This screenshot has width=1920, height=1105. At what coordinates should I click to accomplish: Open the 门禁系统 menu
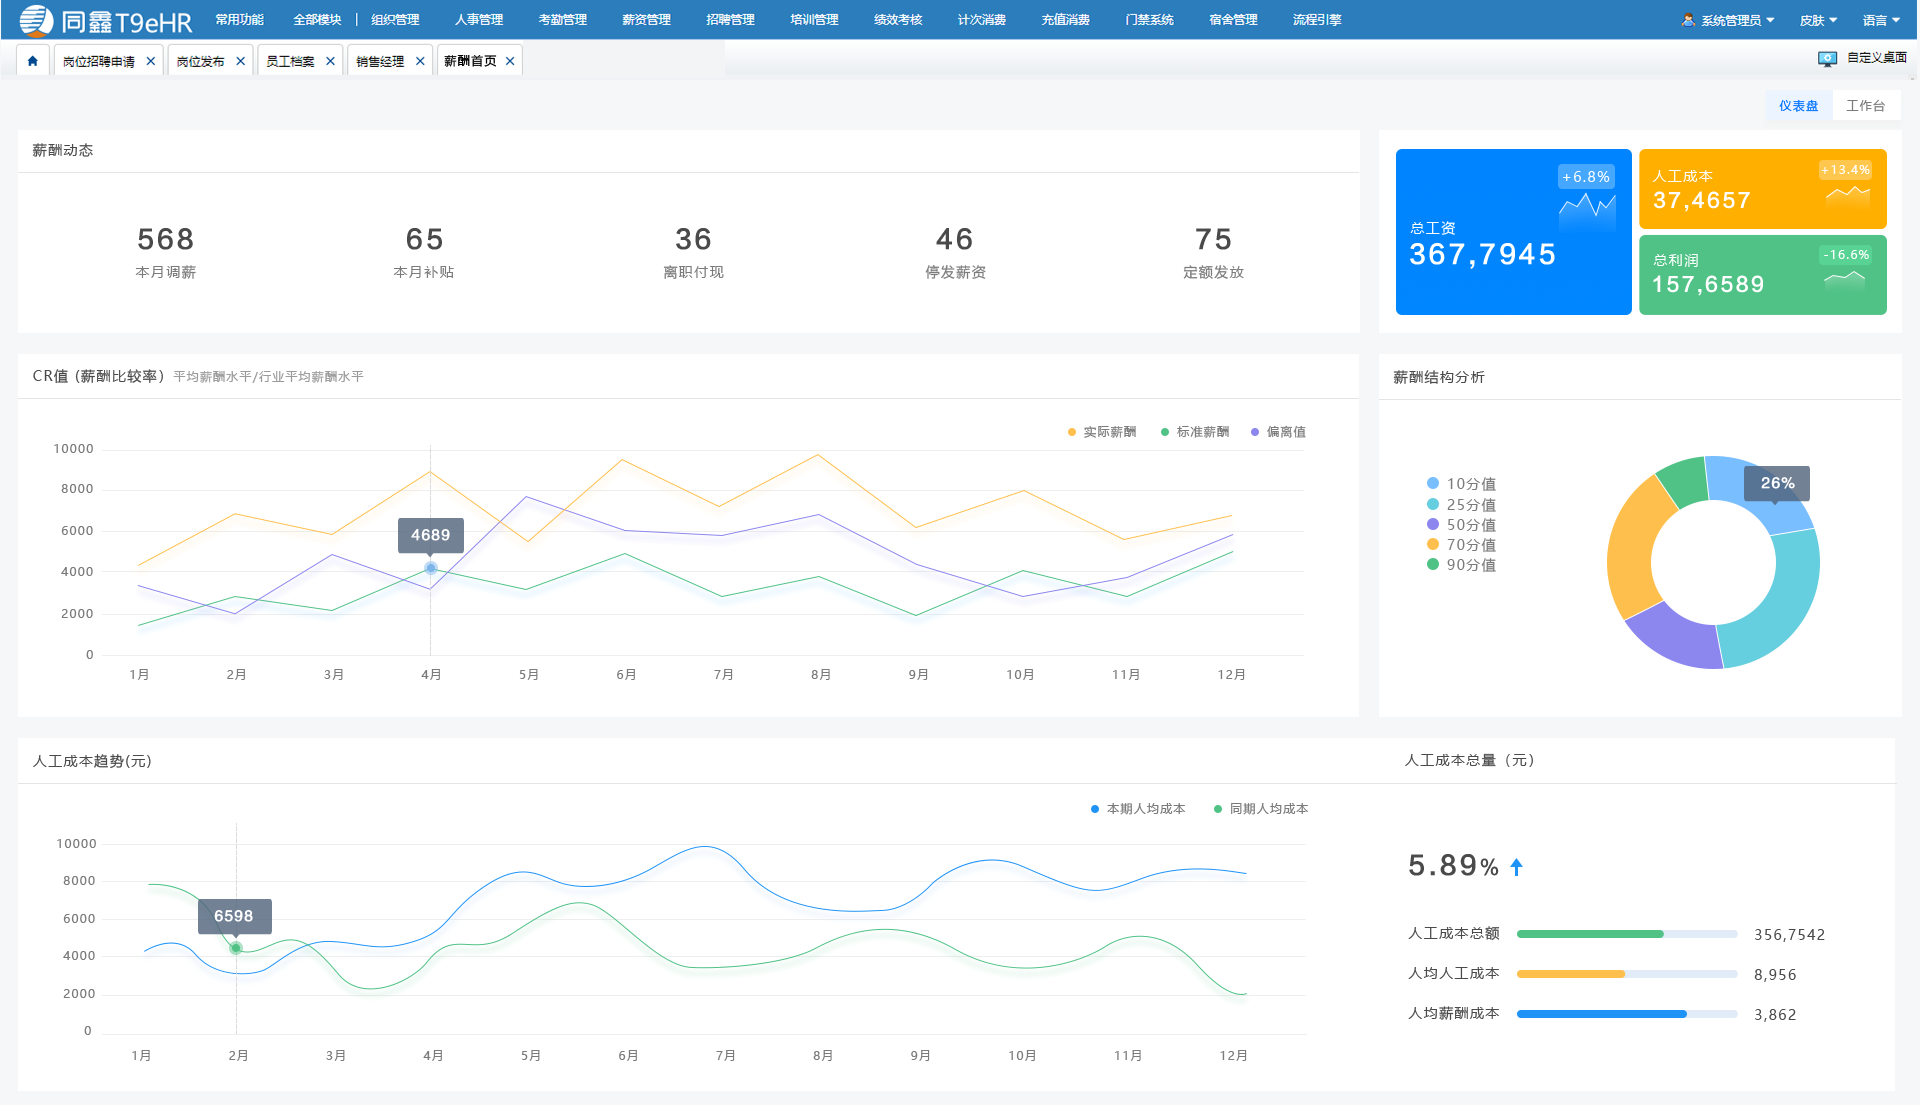[1150, 20]
